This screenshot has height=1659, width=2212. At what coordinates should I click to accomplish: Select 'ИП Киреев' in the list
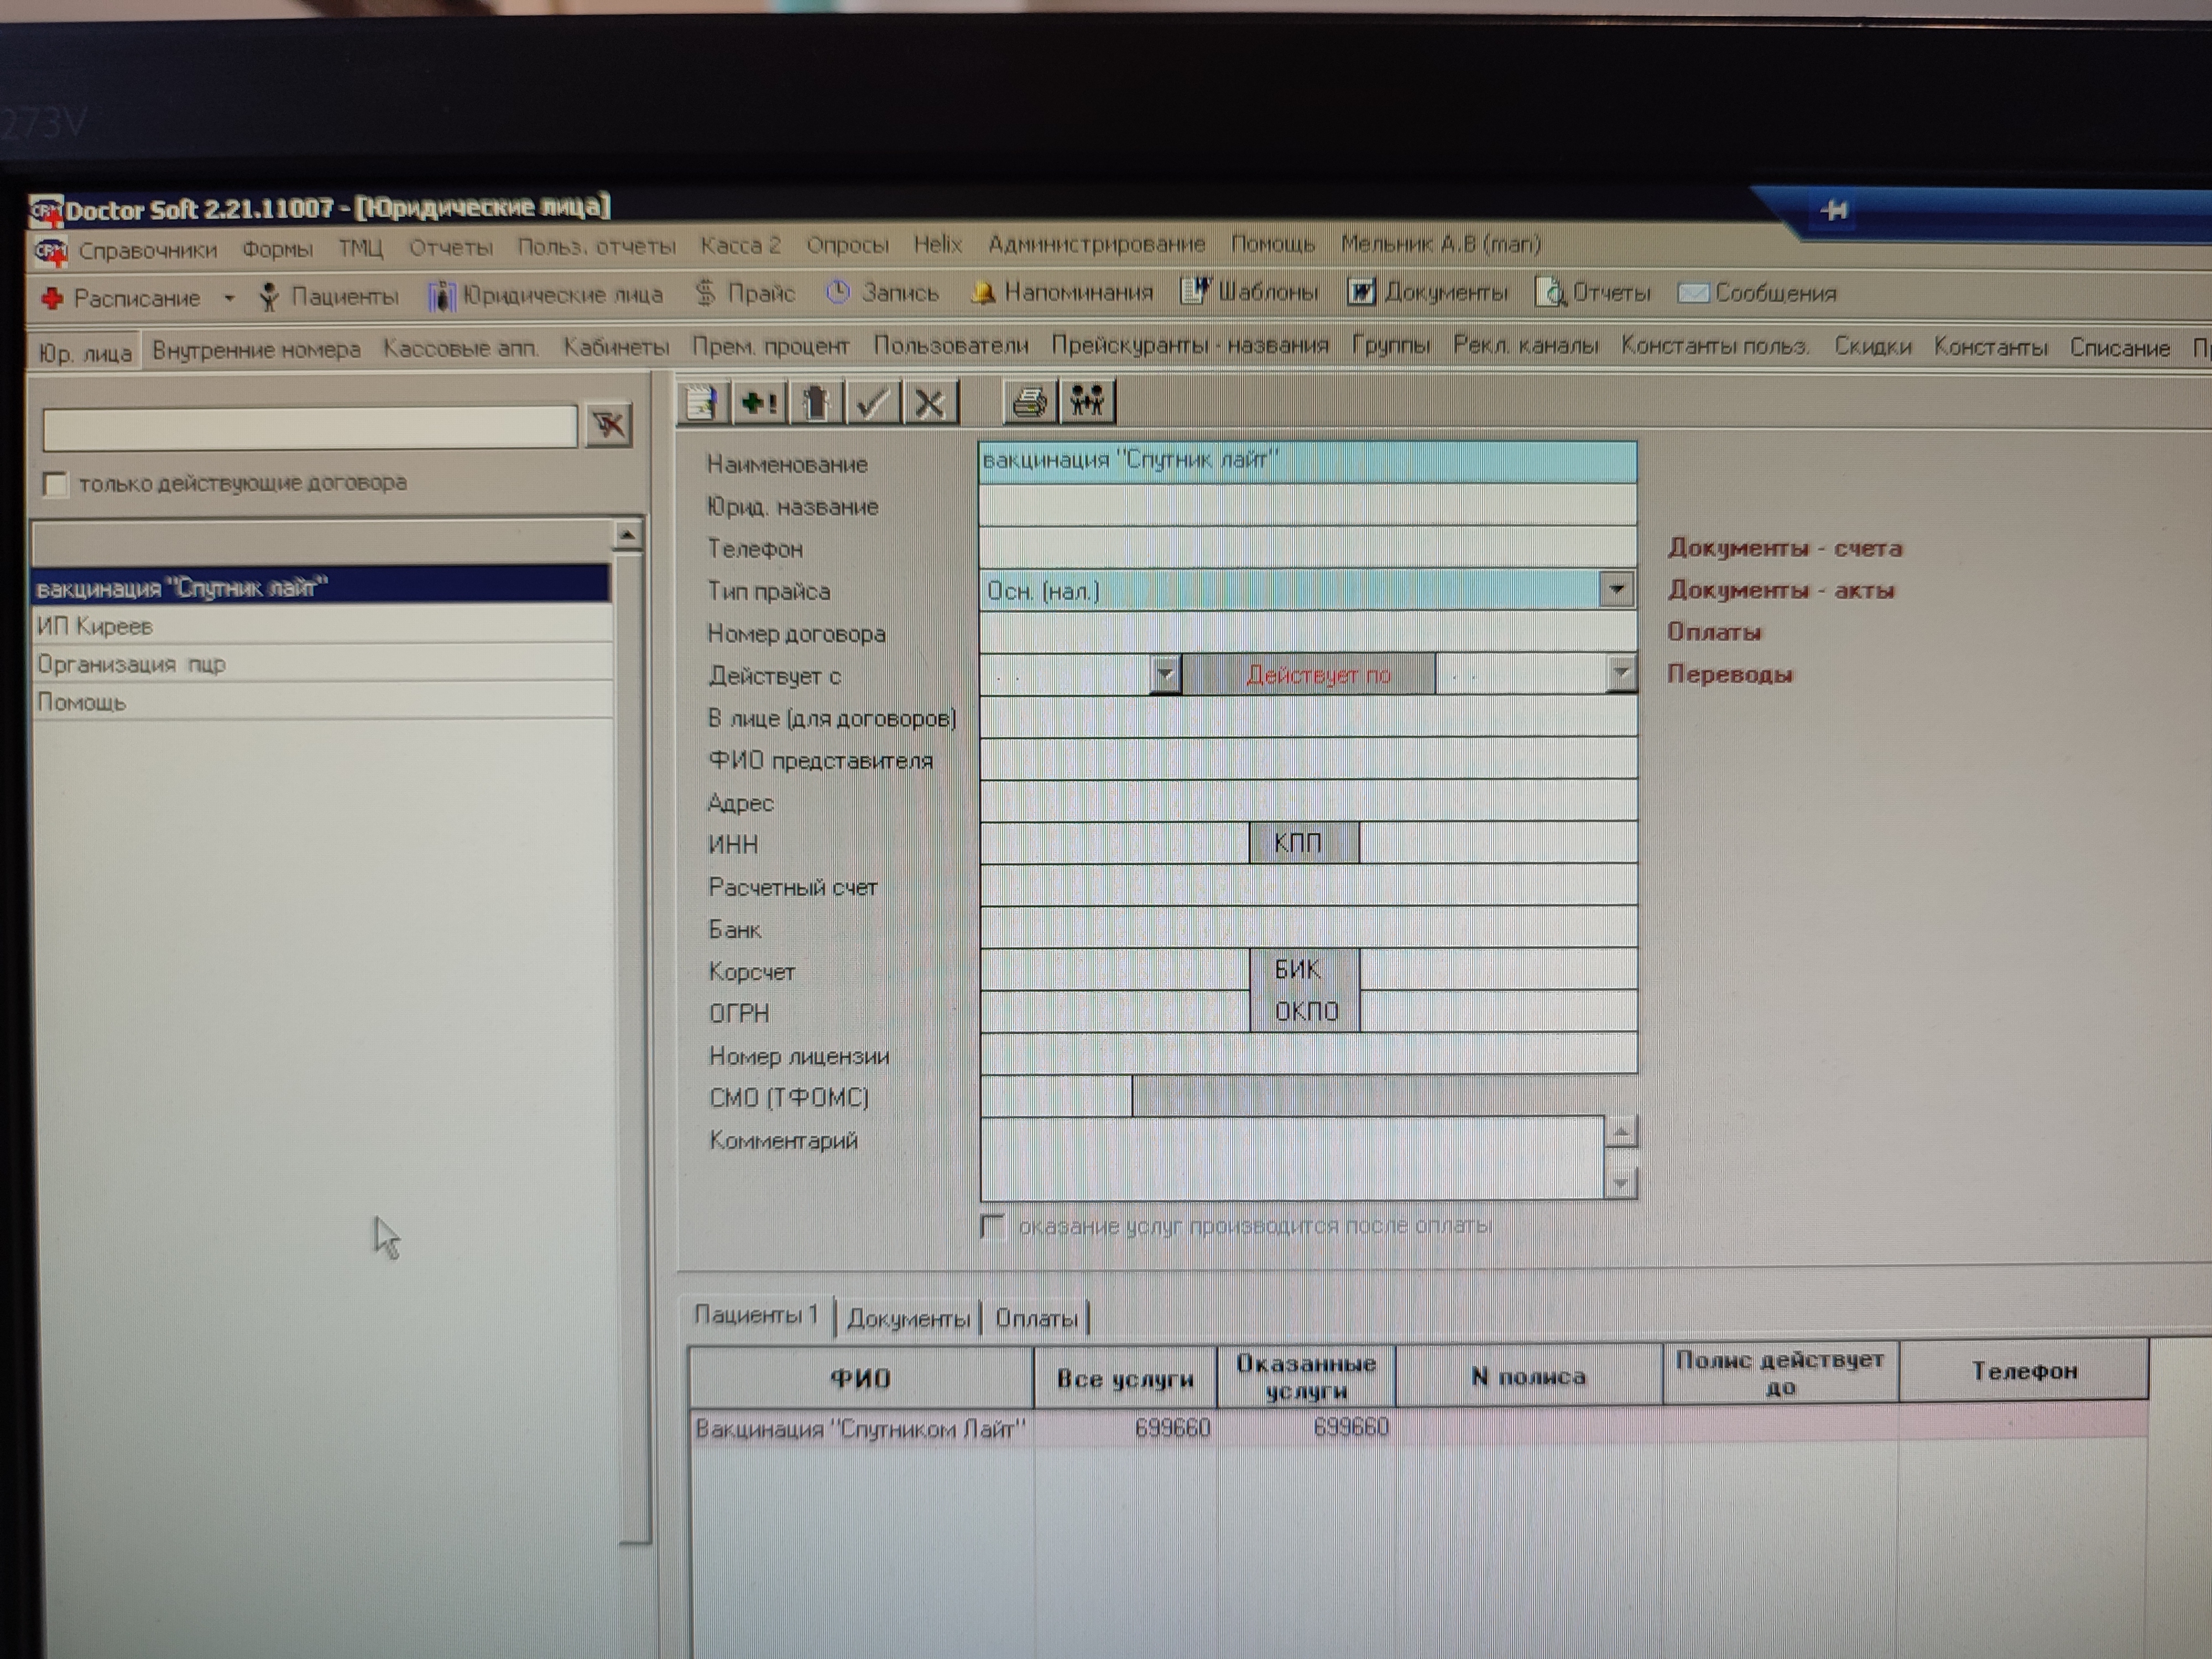pos(95,627)
